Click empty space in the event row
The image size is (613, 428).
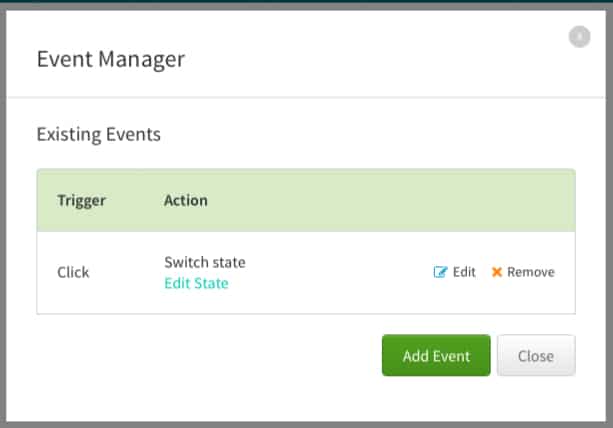pos(330,273)
